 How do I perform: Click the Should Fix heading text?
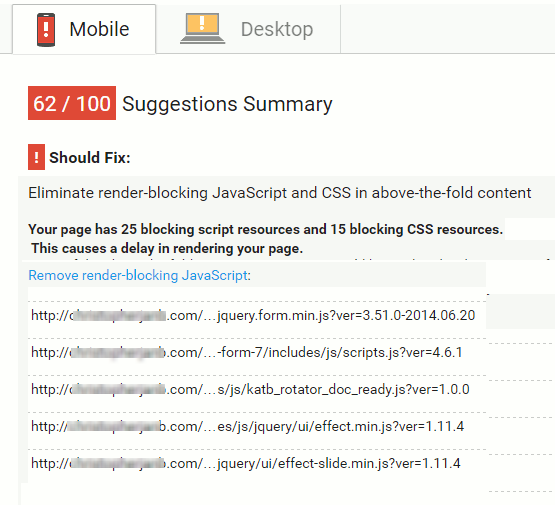(x=90, y=157)
